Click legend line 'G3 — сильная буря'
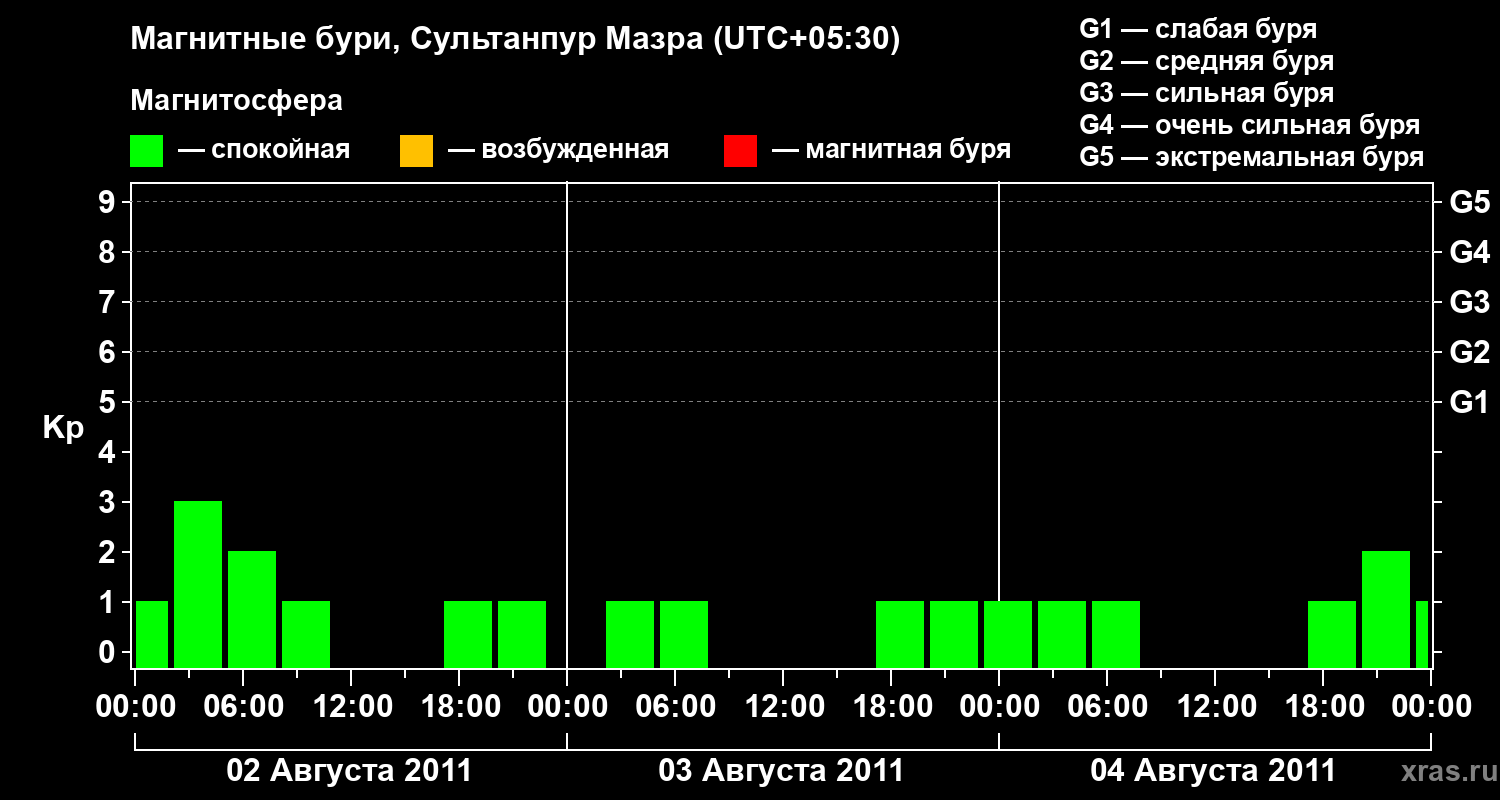Viewport: 1500px width, 800px height. (x=1206, y=93)
